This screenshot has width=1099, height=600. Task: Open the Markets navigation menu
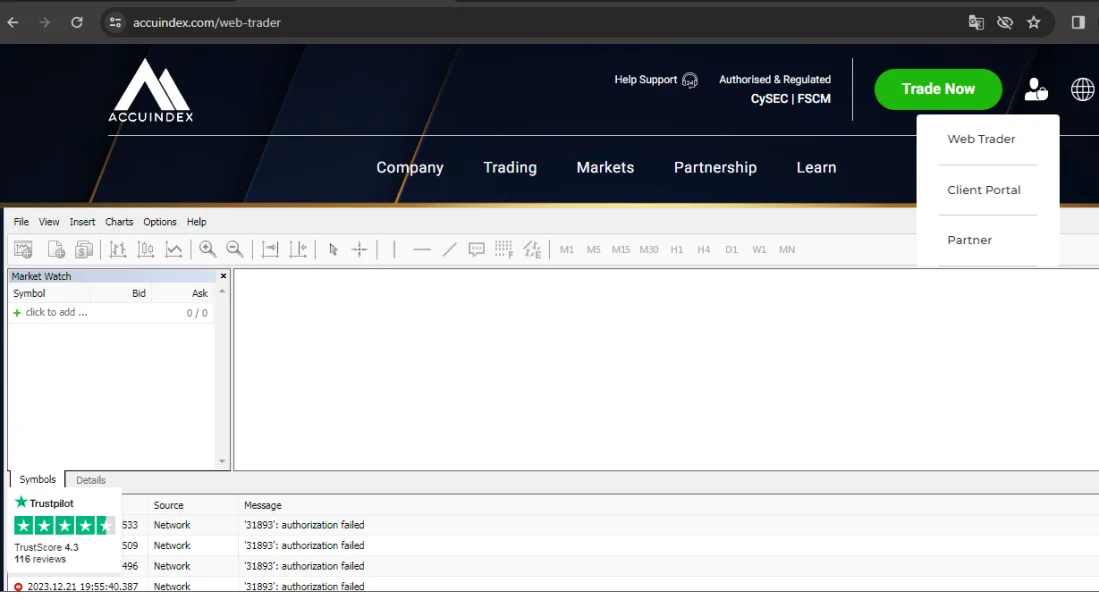tap(606, 168)
